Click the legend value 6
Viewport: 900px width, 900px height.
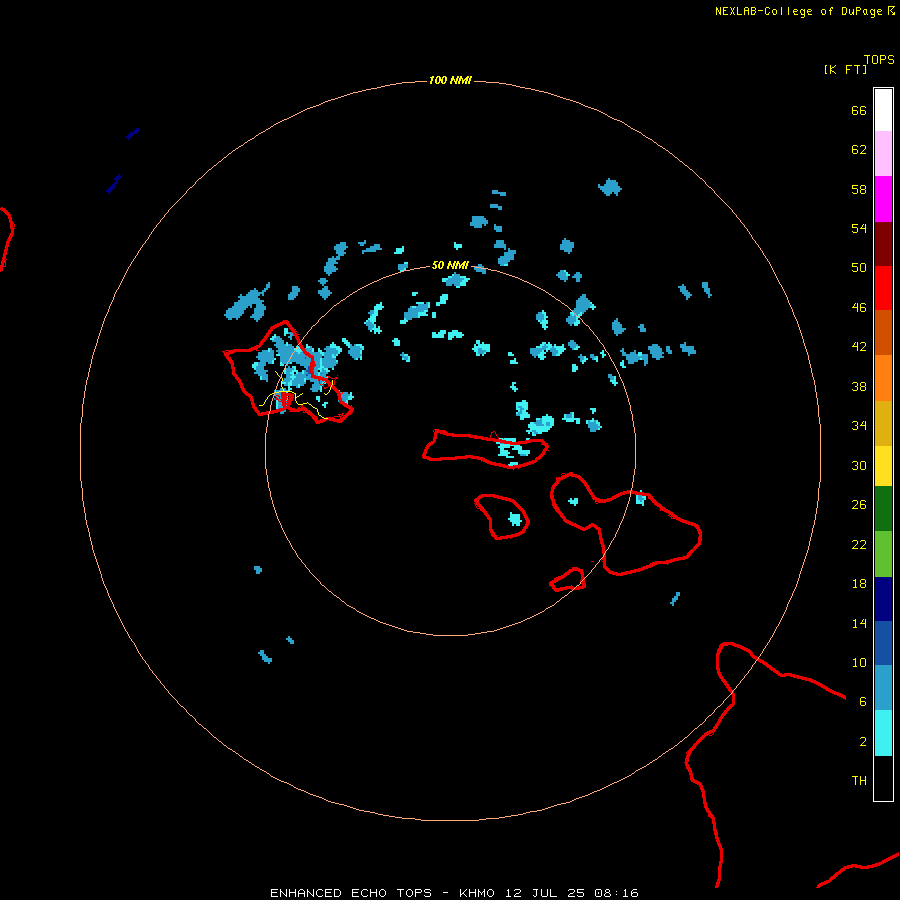[x=863, y=702]
